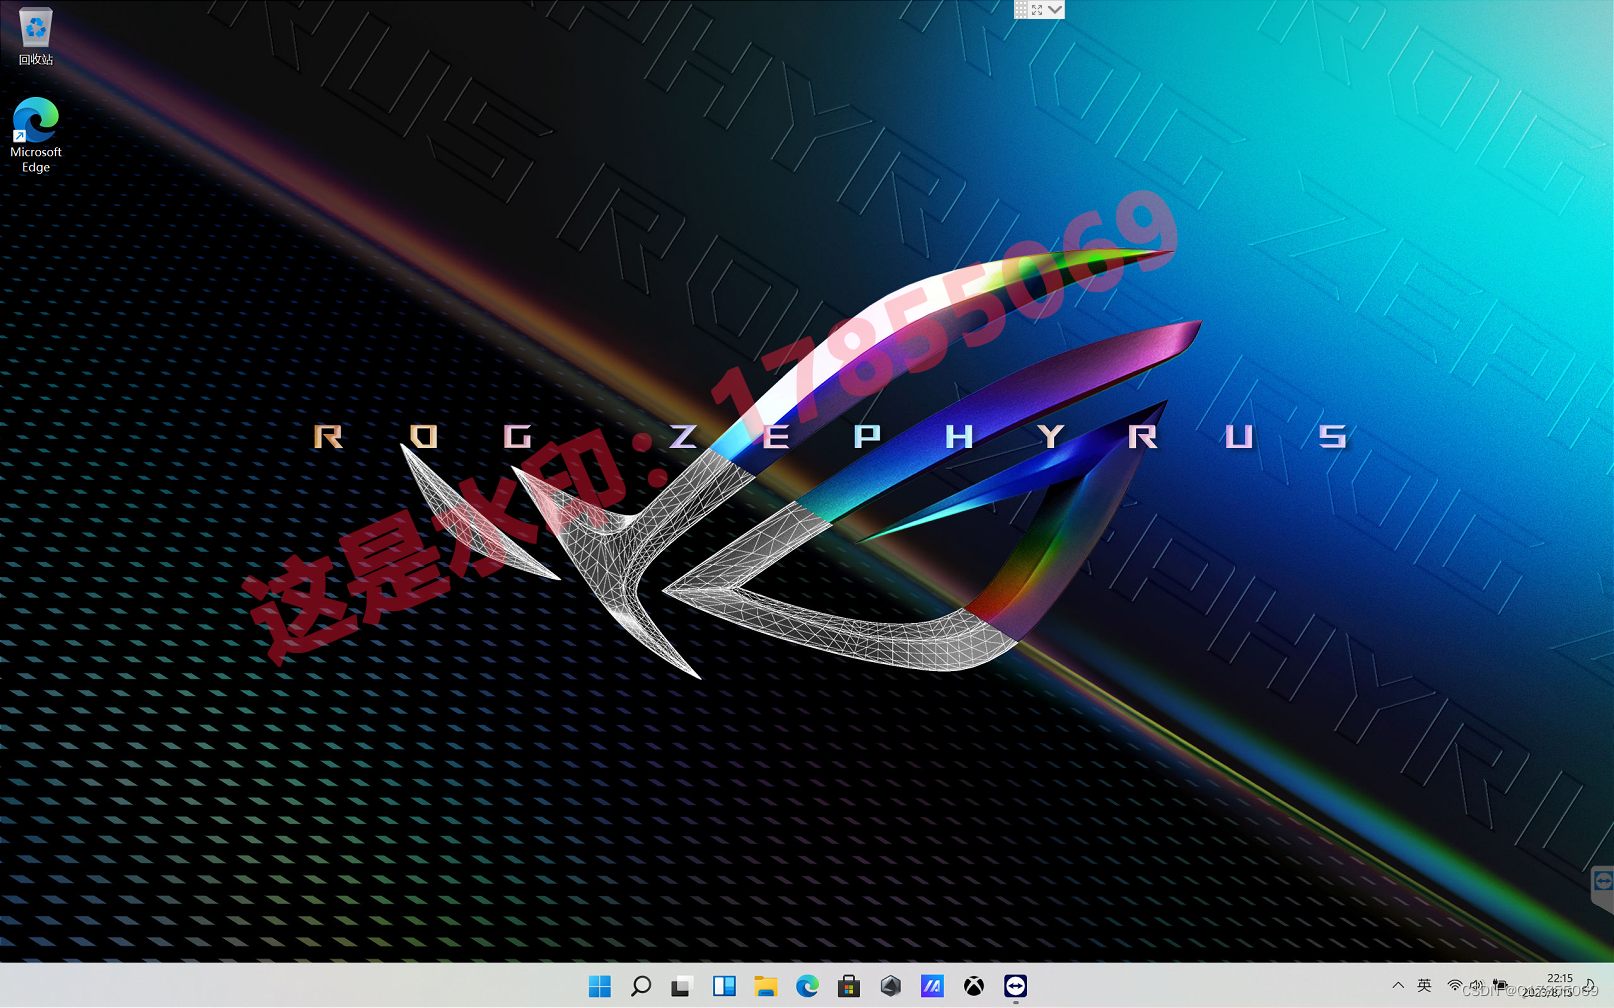The width and height of the screenshot is (1614, 1008).
Task: Click the do-not-disturb moon icon in the tray
Action: click(x=1590, y=986)
